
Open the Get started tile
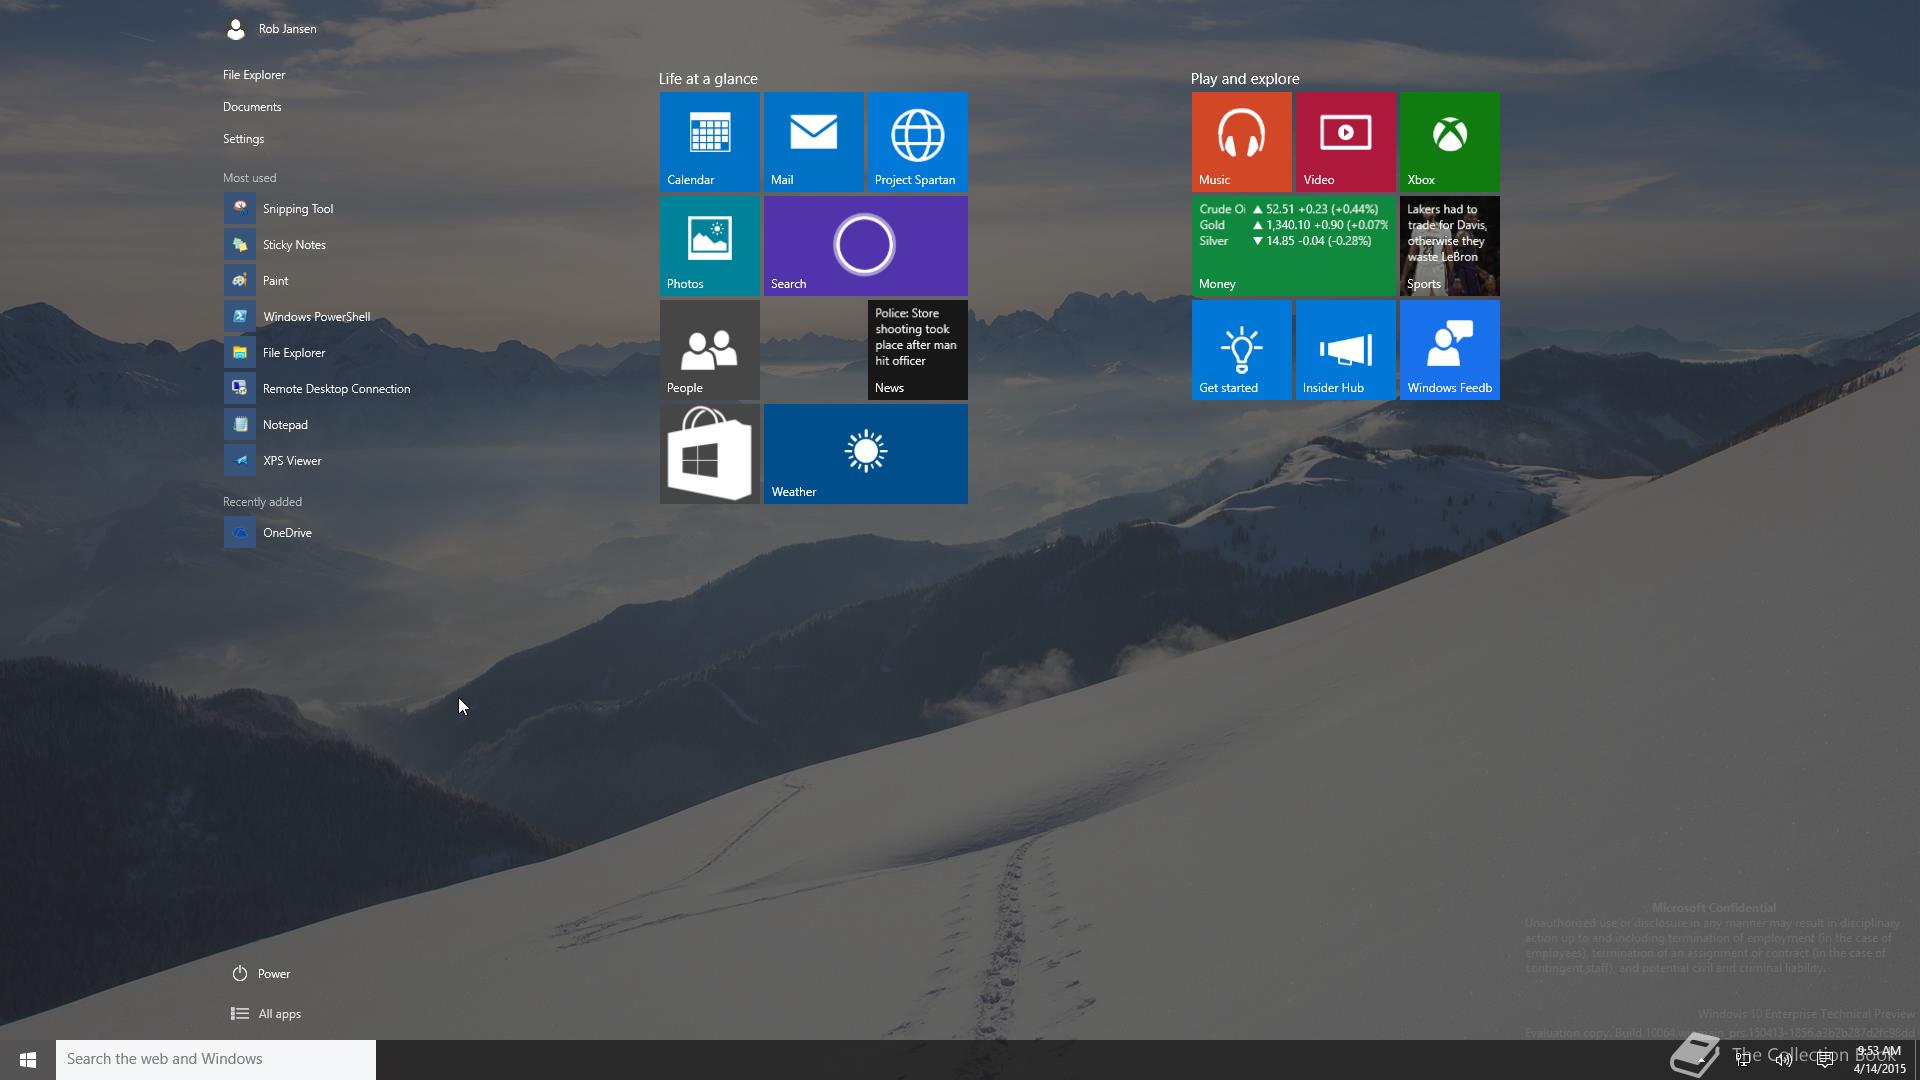[1241, 350]
